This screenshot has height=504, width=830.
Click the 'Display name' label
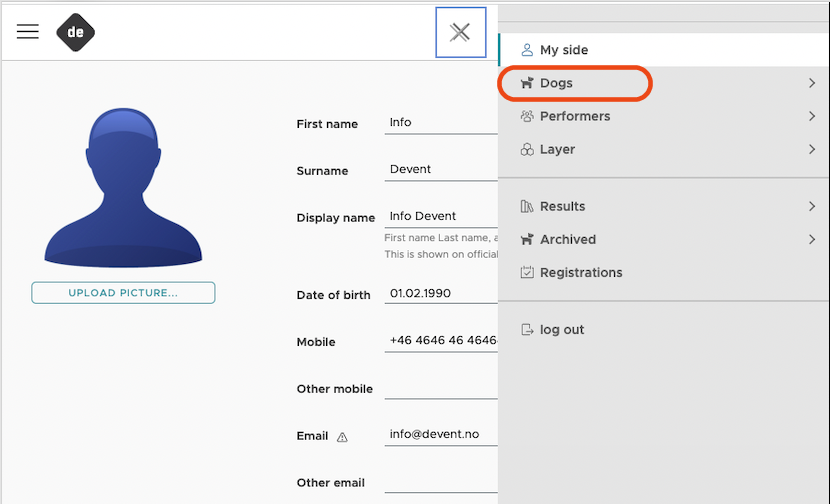(x=336, y=218)
